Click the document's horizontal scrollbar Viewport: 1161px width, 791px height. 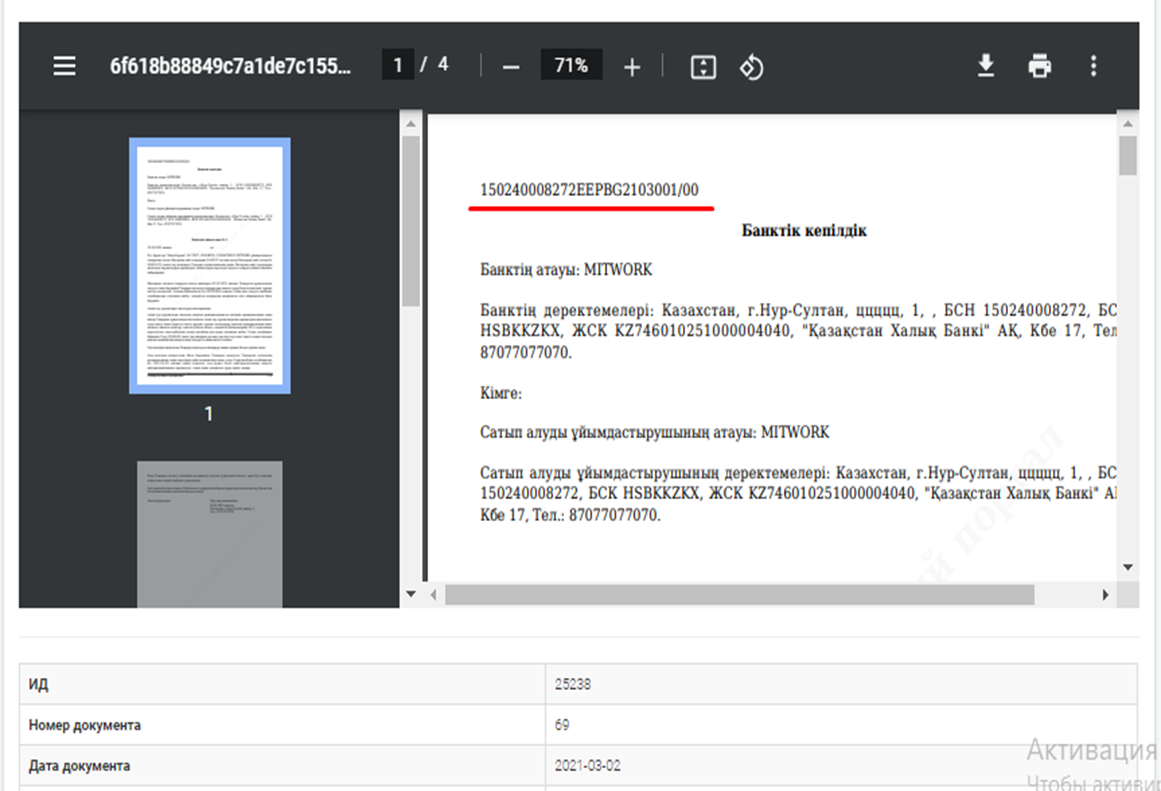click(739, 594)
